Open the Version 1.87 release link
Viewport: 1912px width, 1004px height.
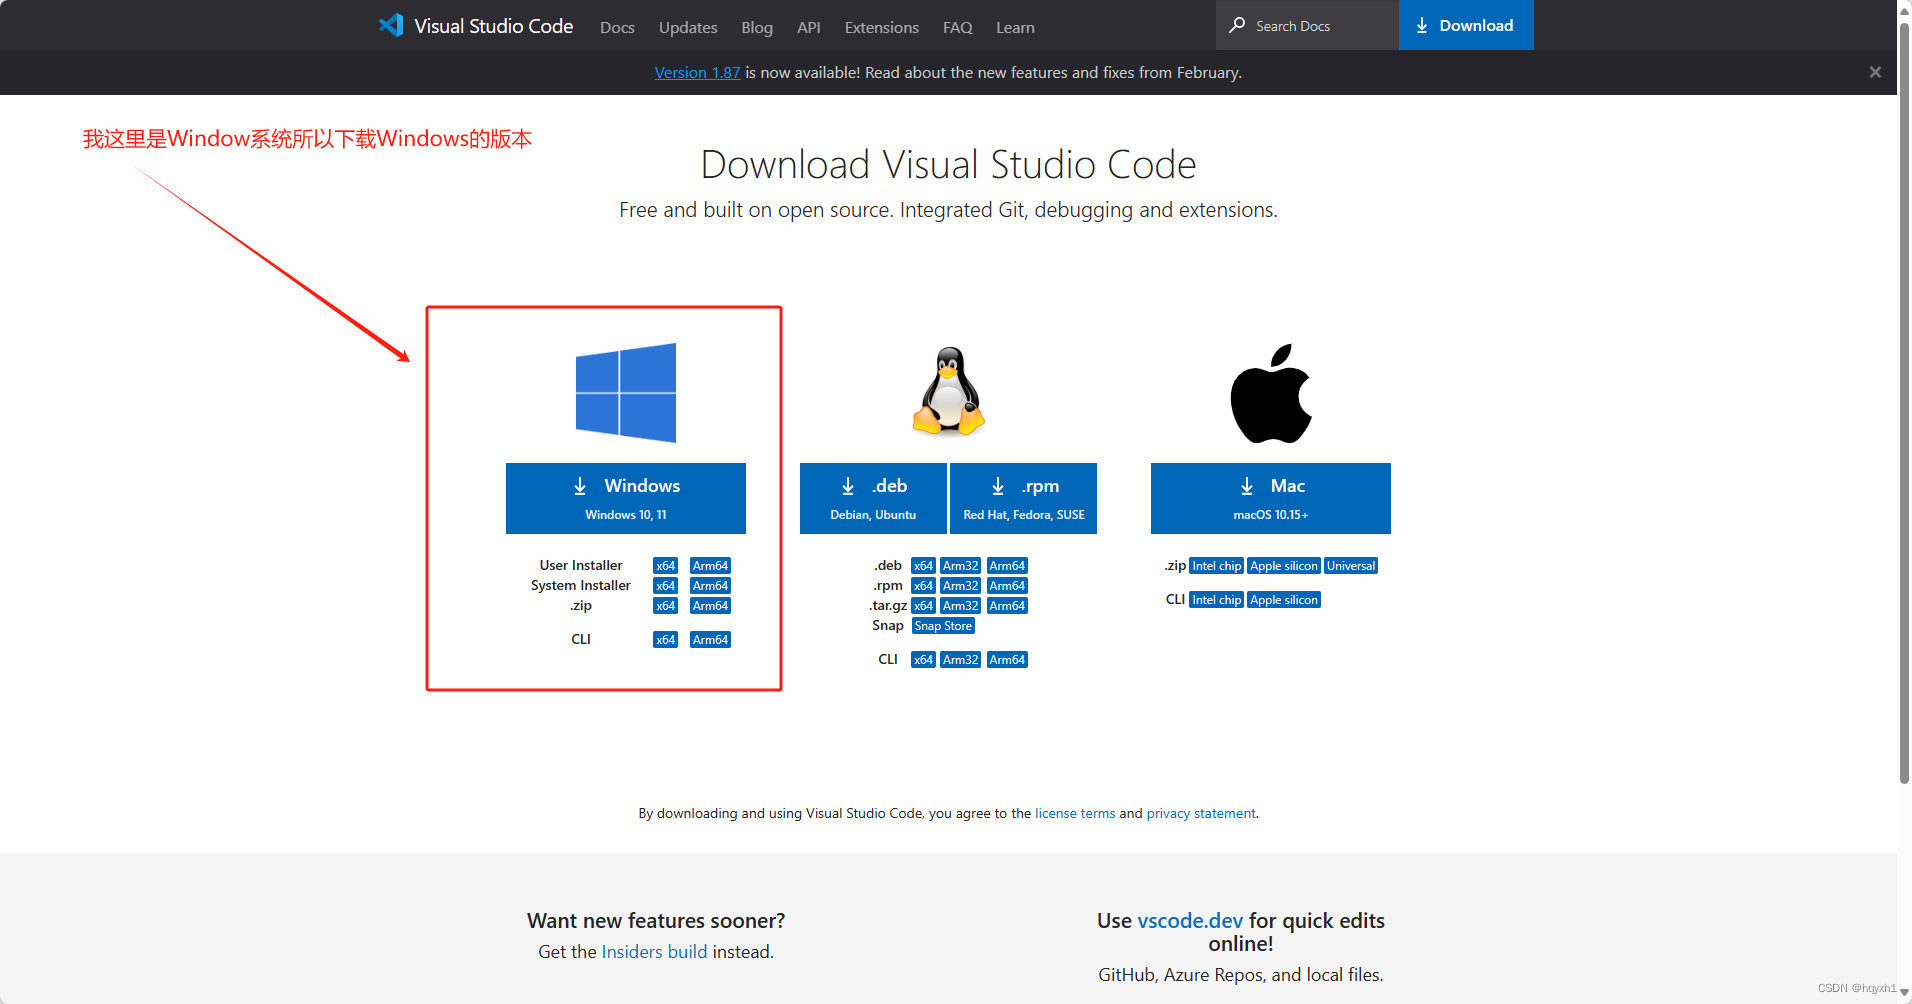(697, 72)
